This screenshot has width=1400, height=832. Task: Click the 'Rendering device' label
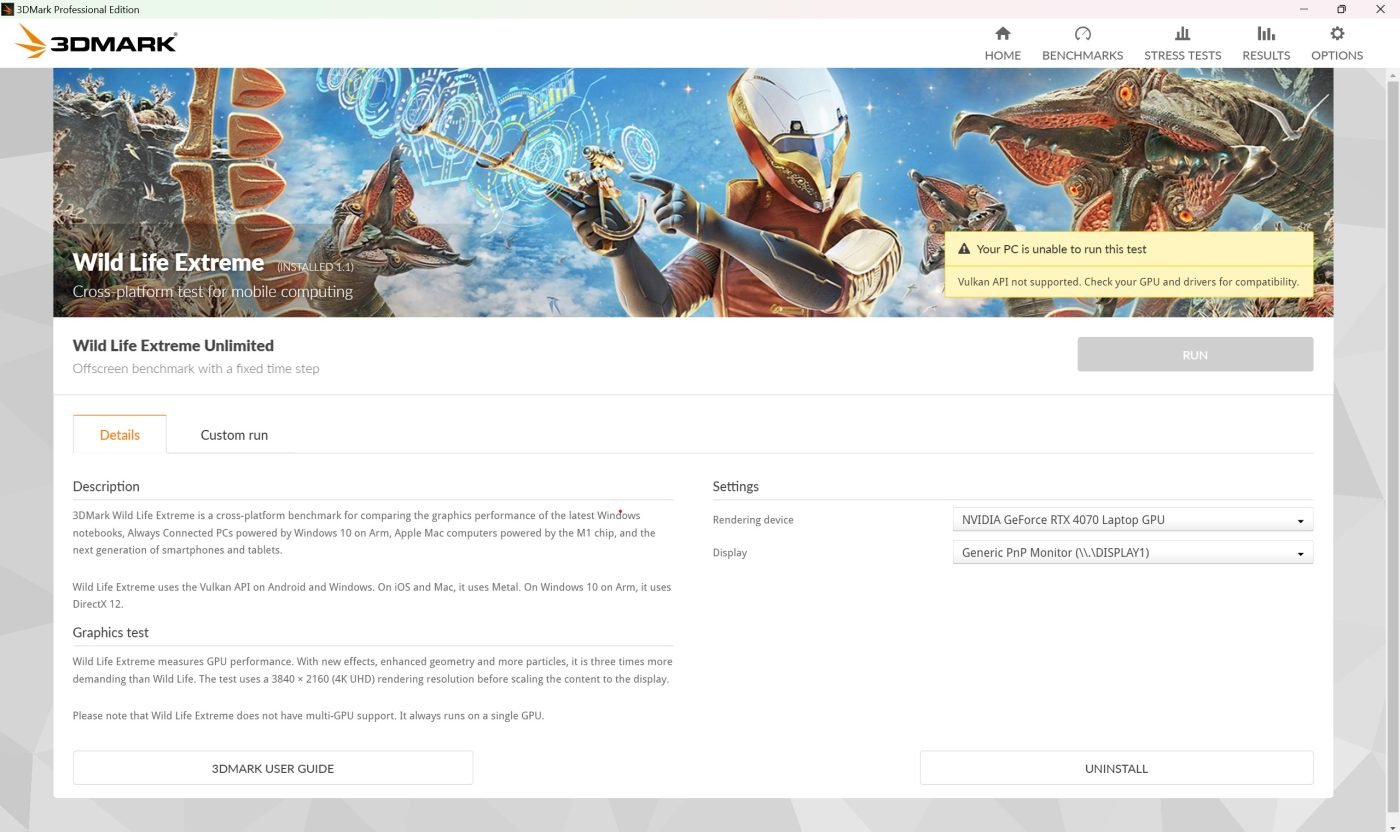pos(753,520)
